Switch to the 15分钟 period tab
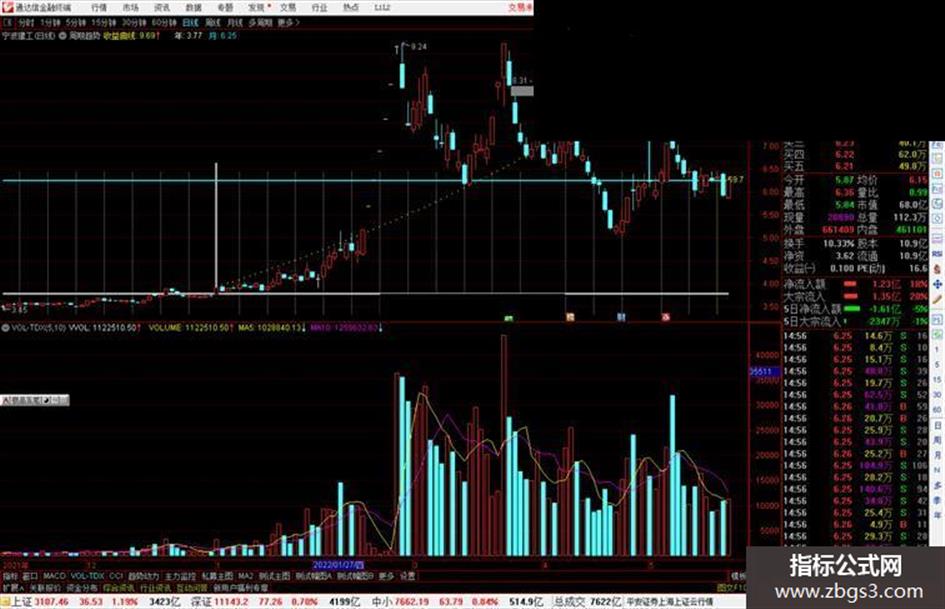The width and height of the screenshot is (945, 609). tap(104, 23)
